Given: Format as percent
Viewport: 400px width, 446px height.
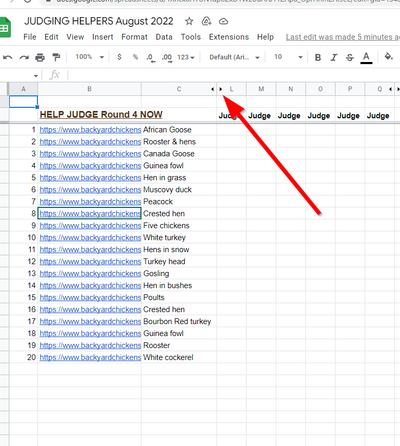Looking at the screenshot, I should [135, 57].
